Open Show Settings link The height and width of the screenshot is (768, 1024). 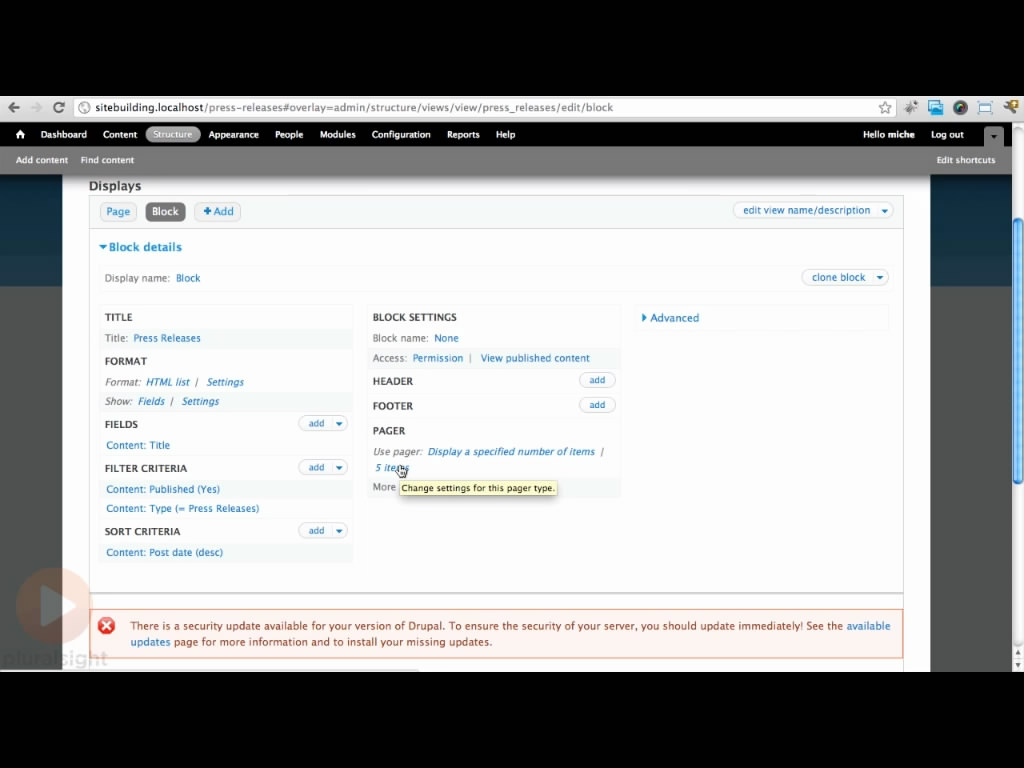pos(200,402)
